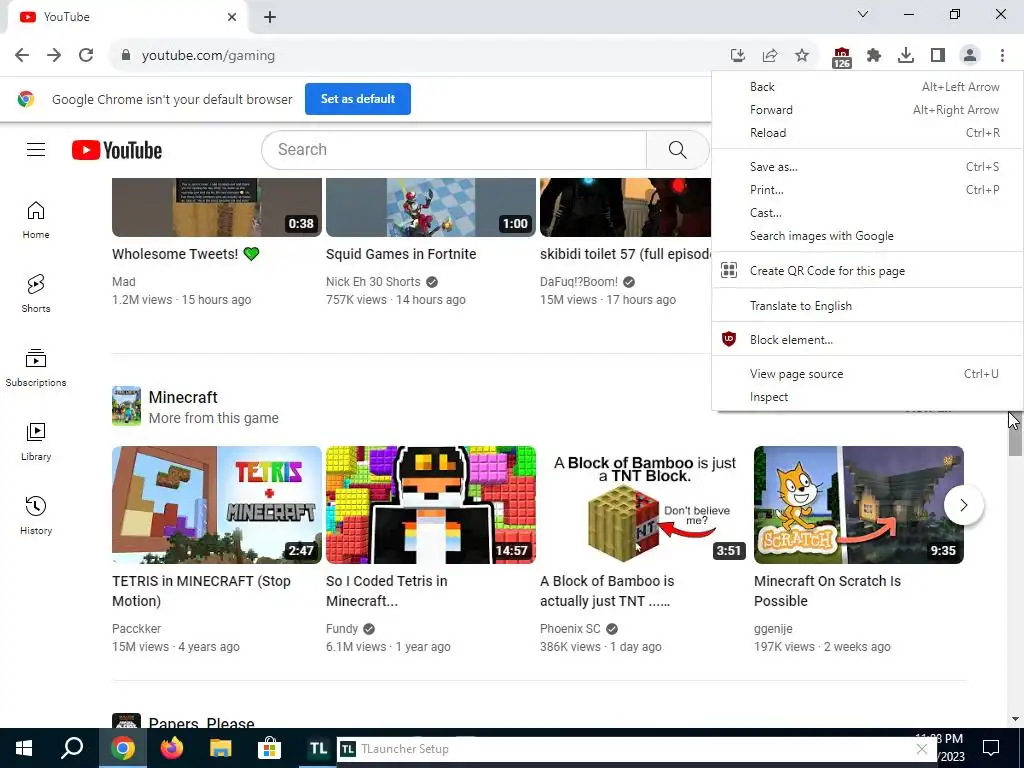Open the uBlock Origin extension icon

(x=842, y=57)
